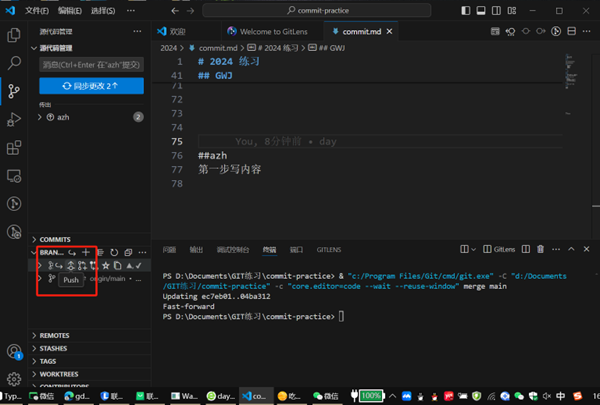Switch to the GITLENS panel tab
Screen dimensions: 600x405
pyautogui.click(x=329, y=250)
